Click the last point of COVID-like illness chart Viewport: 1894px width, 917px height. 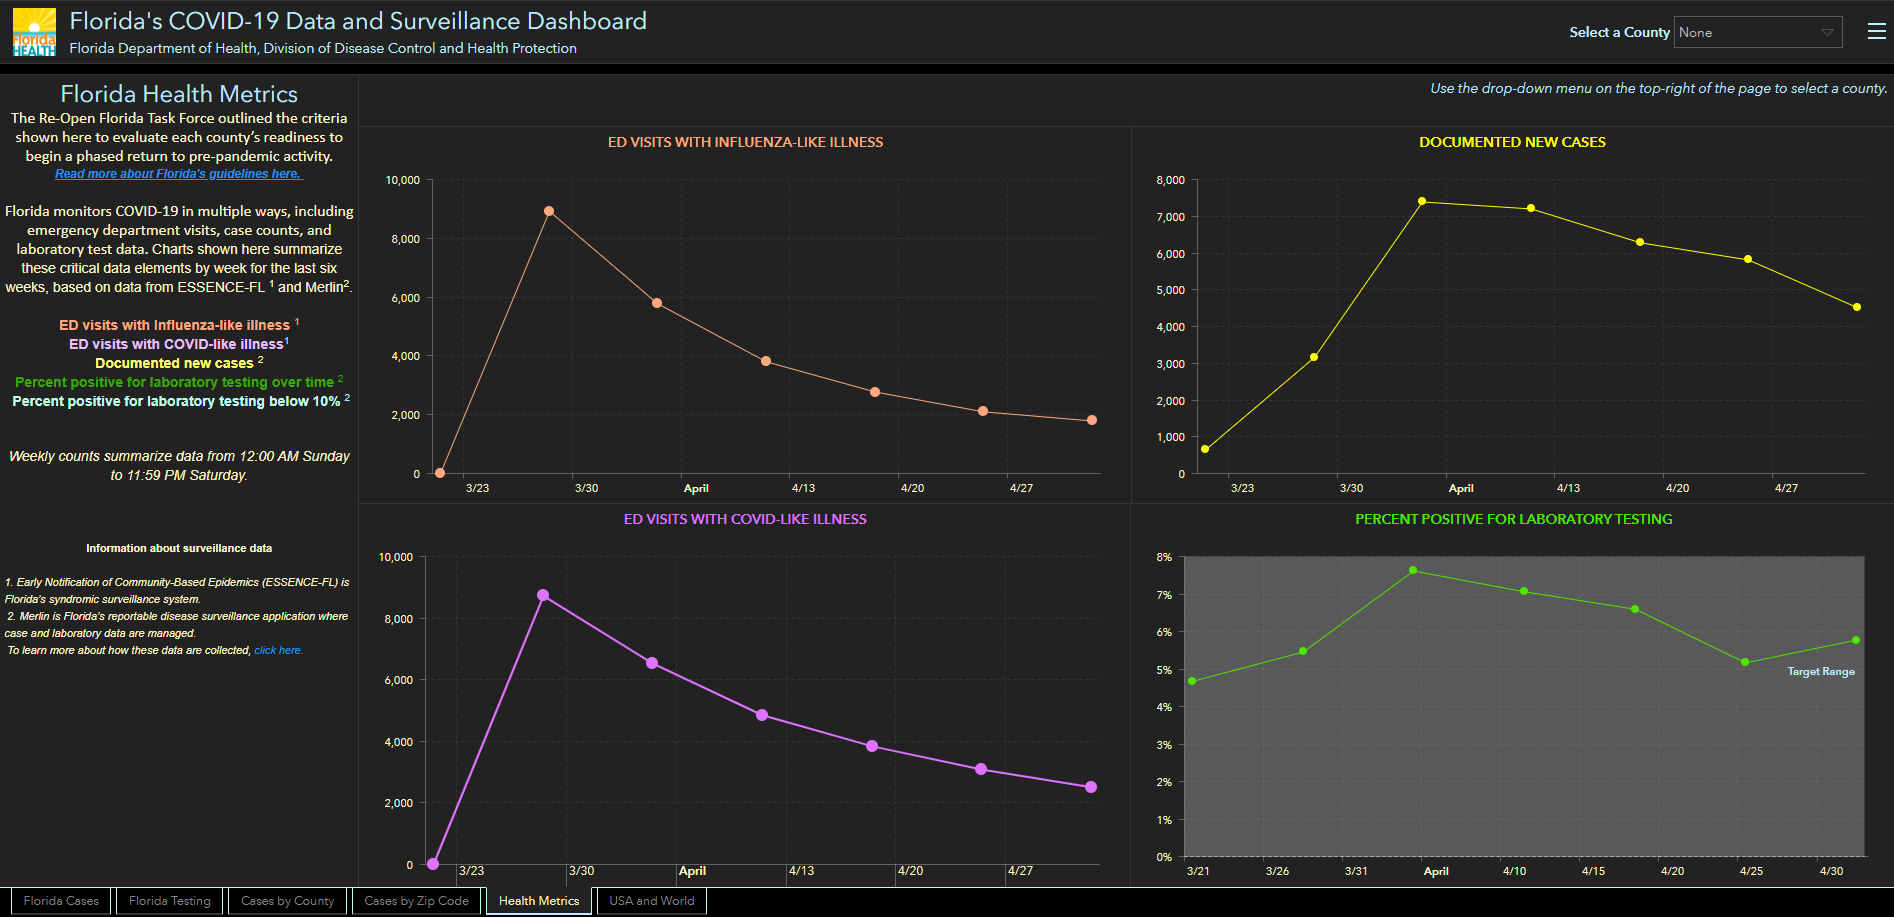coord(1091,787)
